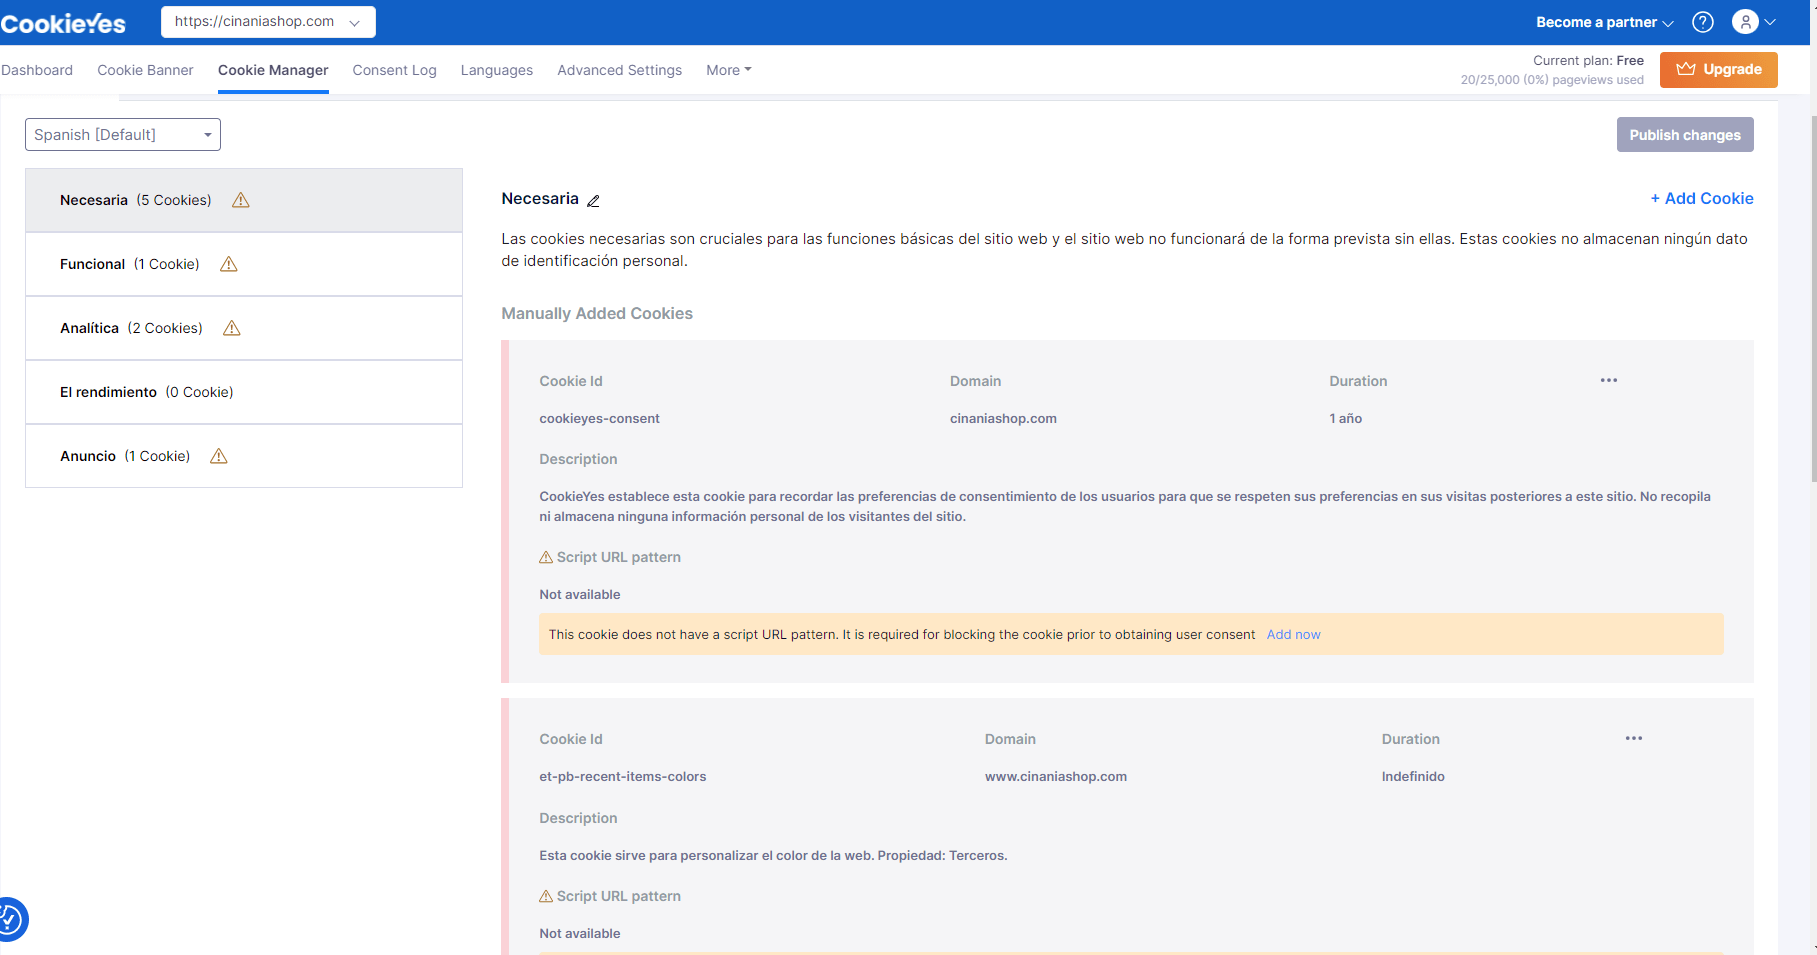This screenshot has width=1817, height=955.
Task: Click warning icon for cookieyes-consent Script URL pattern
Action: [546, 557]
